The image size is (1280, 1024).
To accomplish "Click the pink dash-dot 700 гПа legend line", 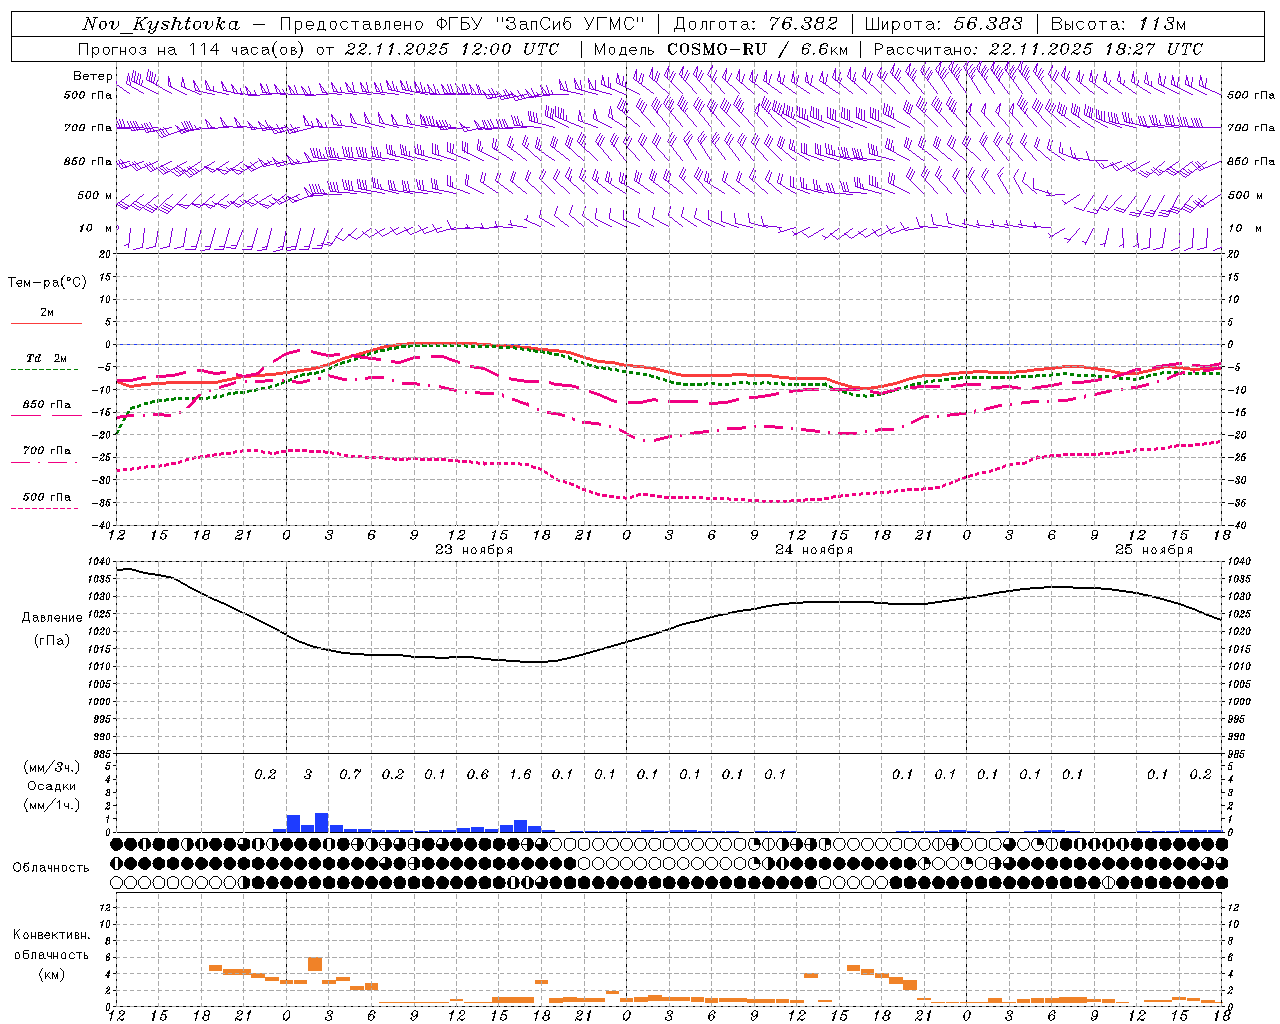I will [x=44, y=462].
